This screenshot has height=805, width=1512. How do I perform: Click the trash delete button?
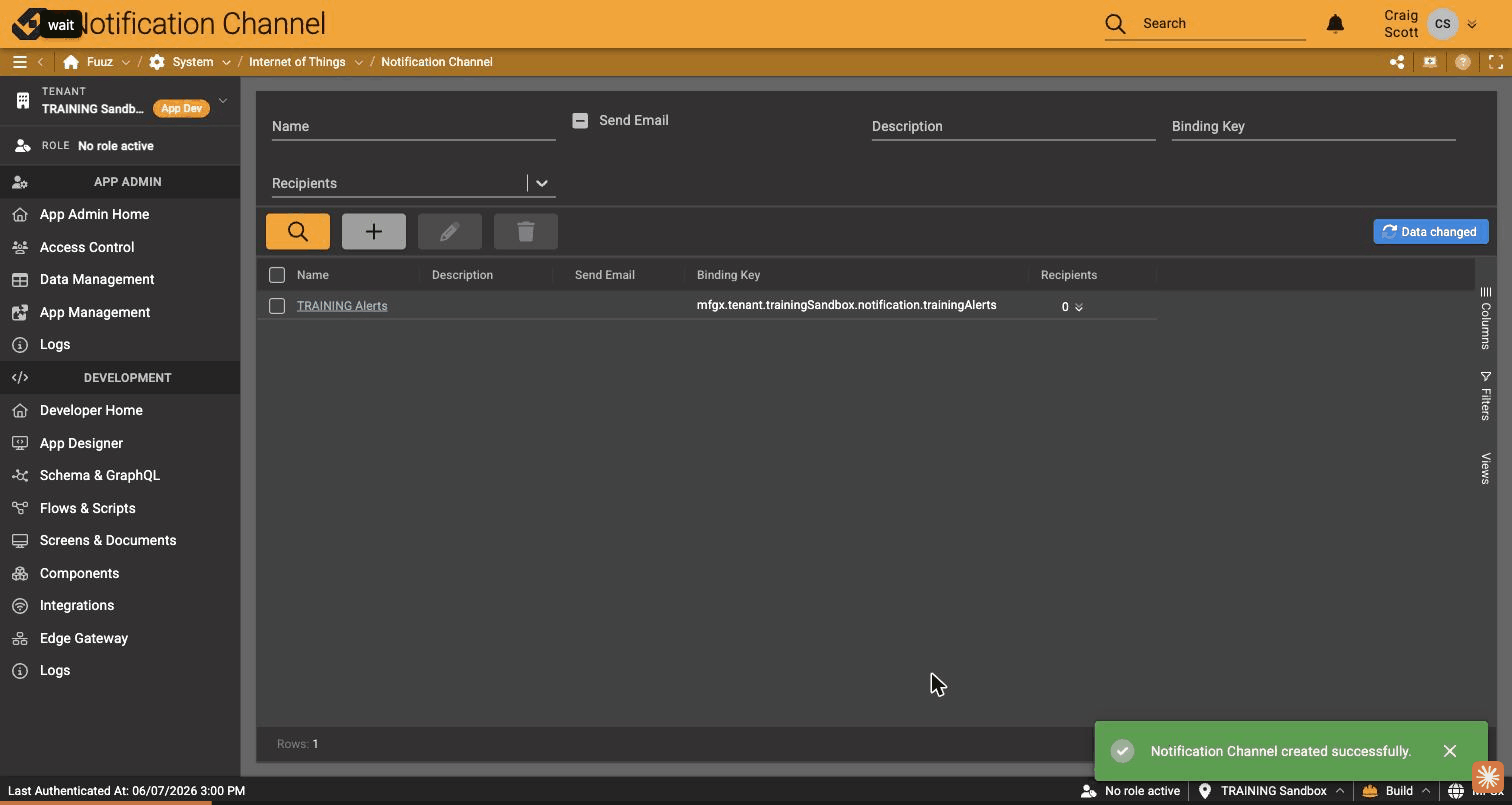tap(526, 231)
